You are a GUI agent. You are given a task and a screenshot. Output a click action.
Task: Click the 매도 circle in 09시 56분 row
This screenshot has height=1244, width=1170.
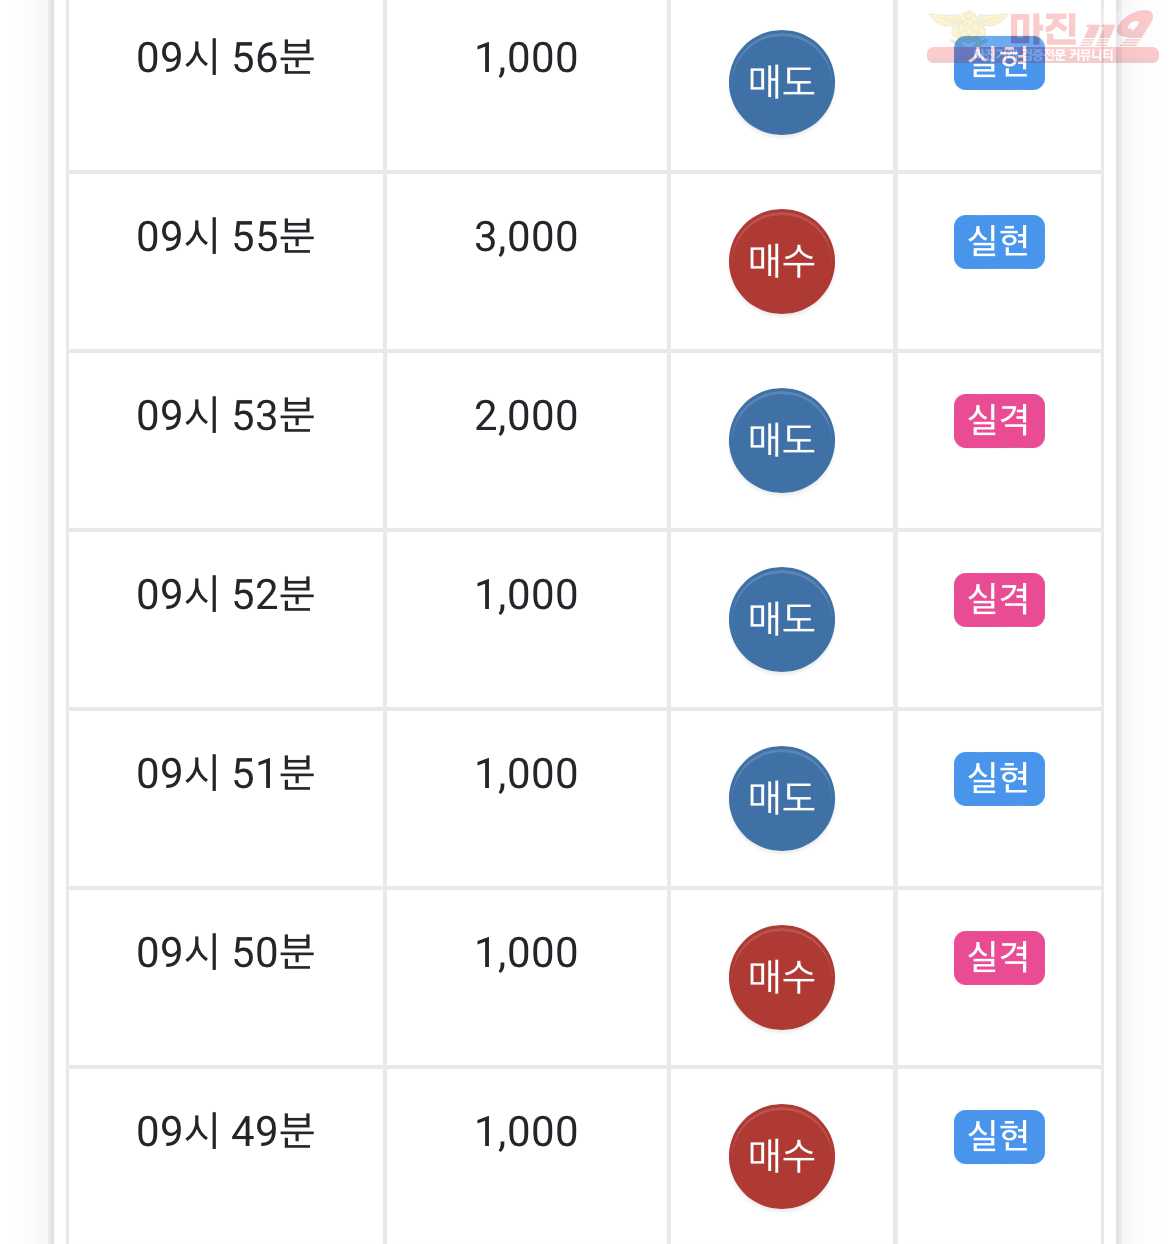pyautogui.click(x=782, y=82)
